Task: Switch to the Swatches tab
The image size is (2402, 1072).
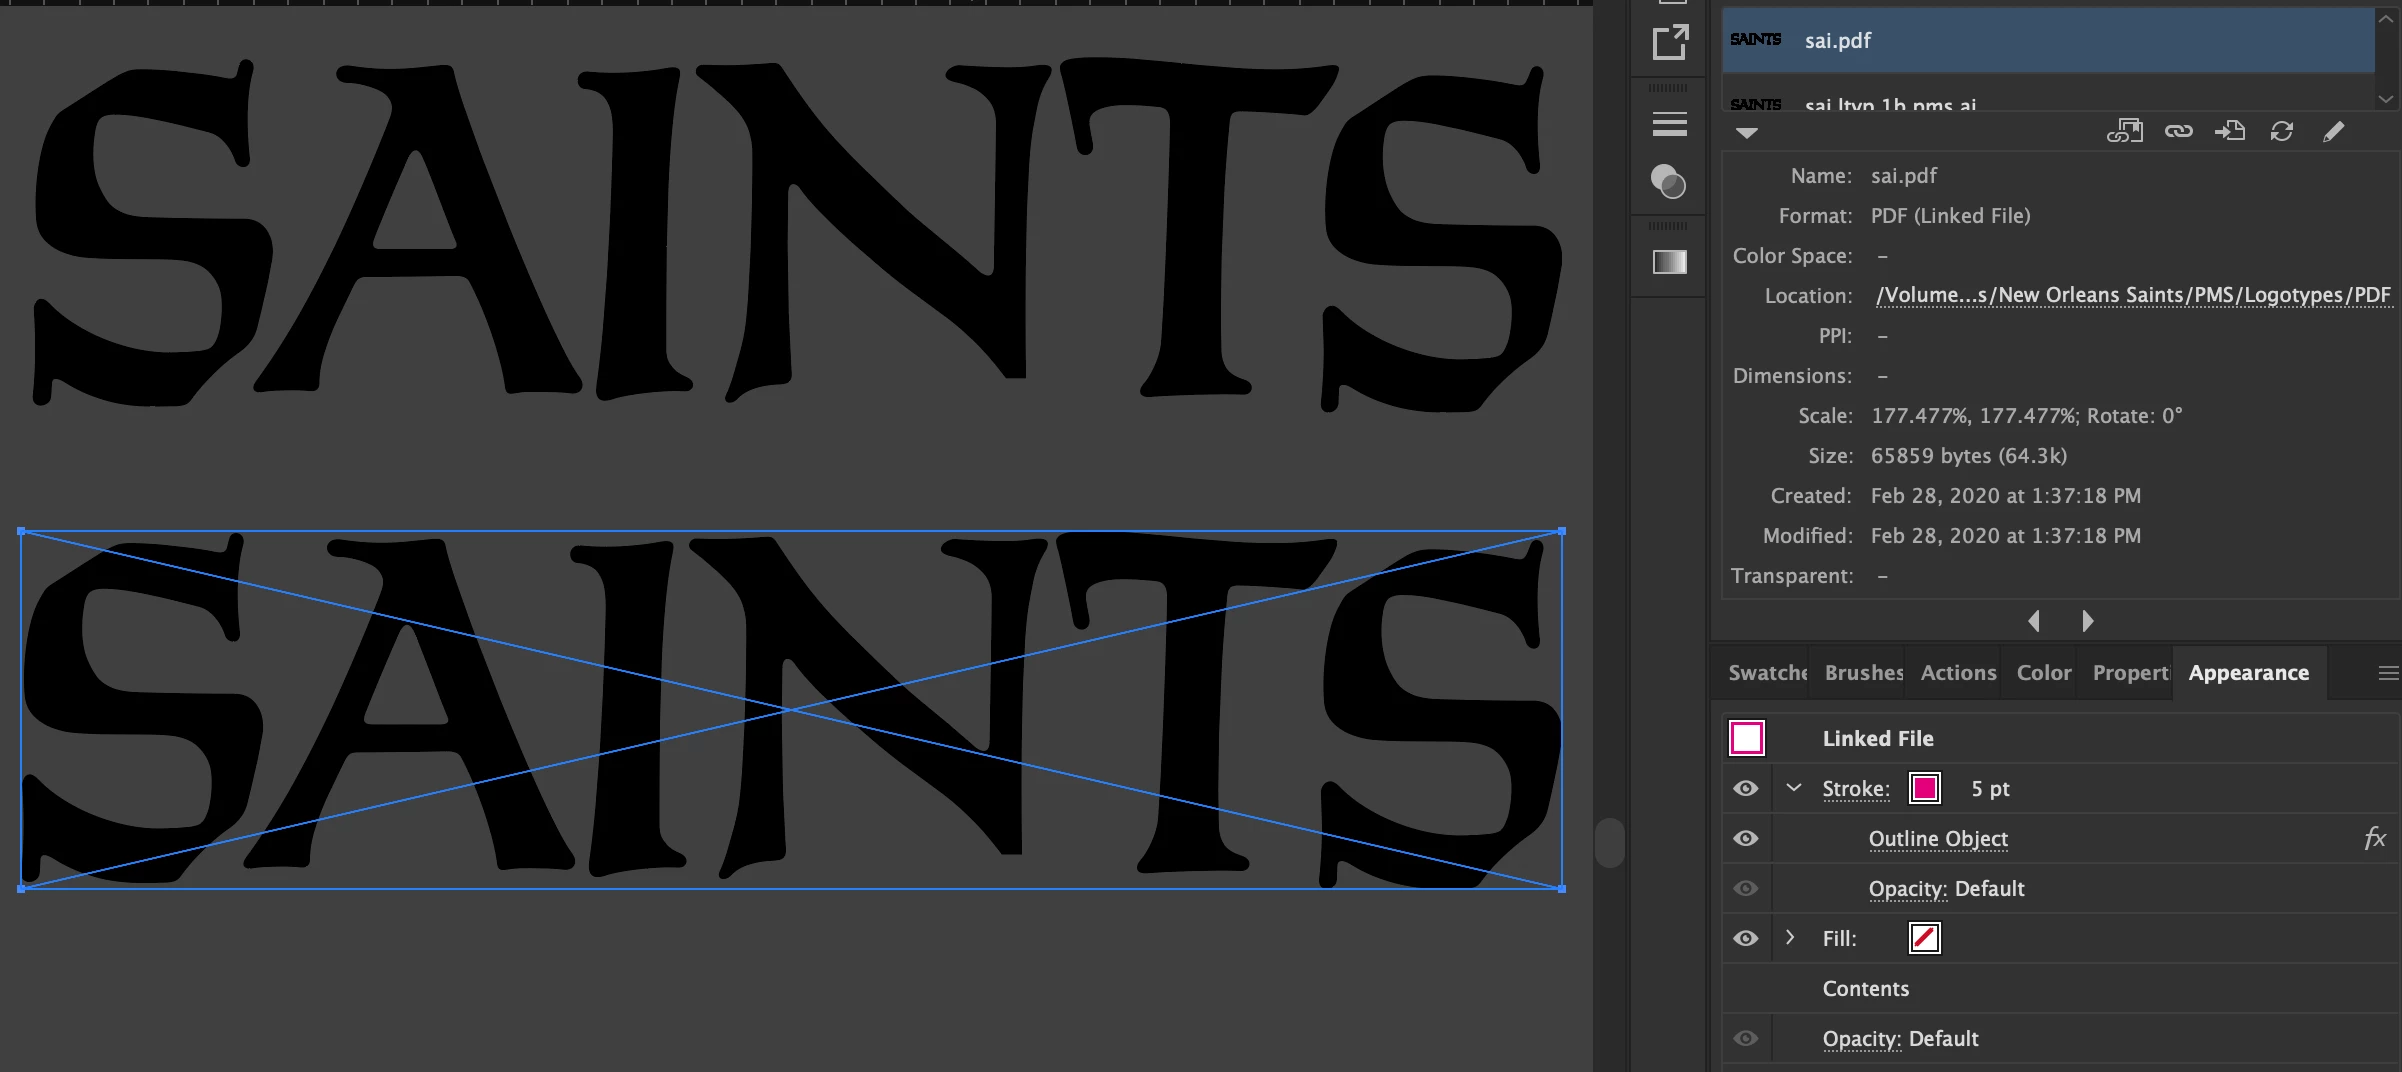Action: coord(1767,673)
